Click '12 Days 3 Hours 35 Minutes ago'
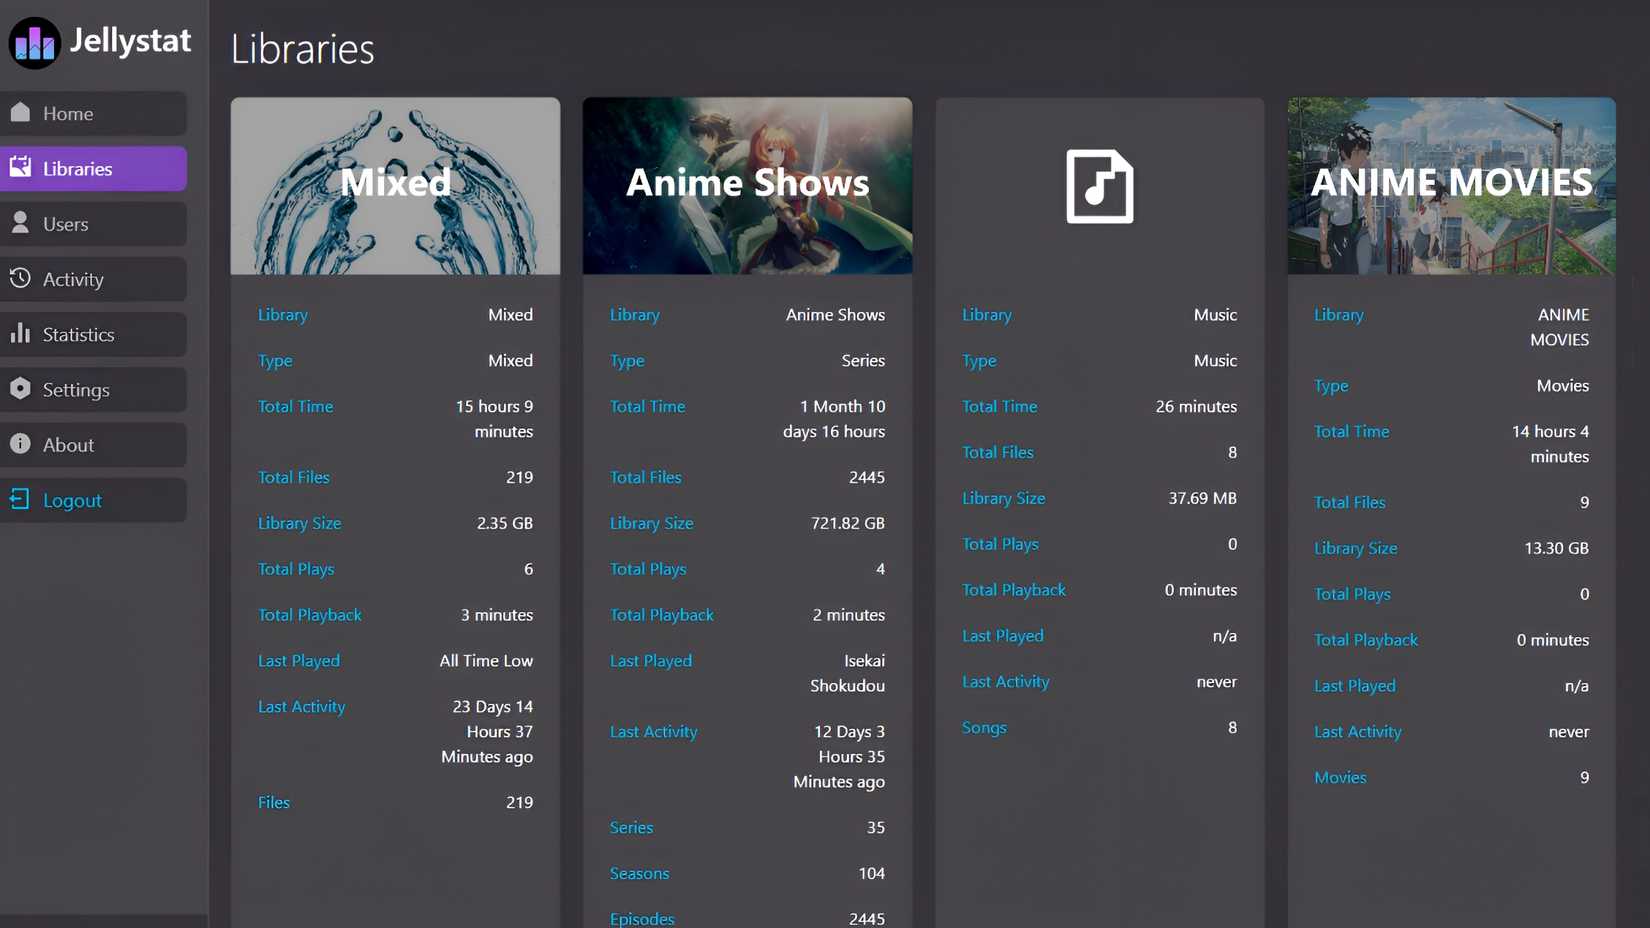The width and height of the screenshot is (1650, 928). tap(839, 757)
